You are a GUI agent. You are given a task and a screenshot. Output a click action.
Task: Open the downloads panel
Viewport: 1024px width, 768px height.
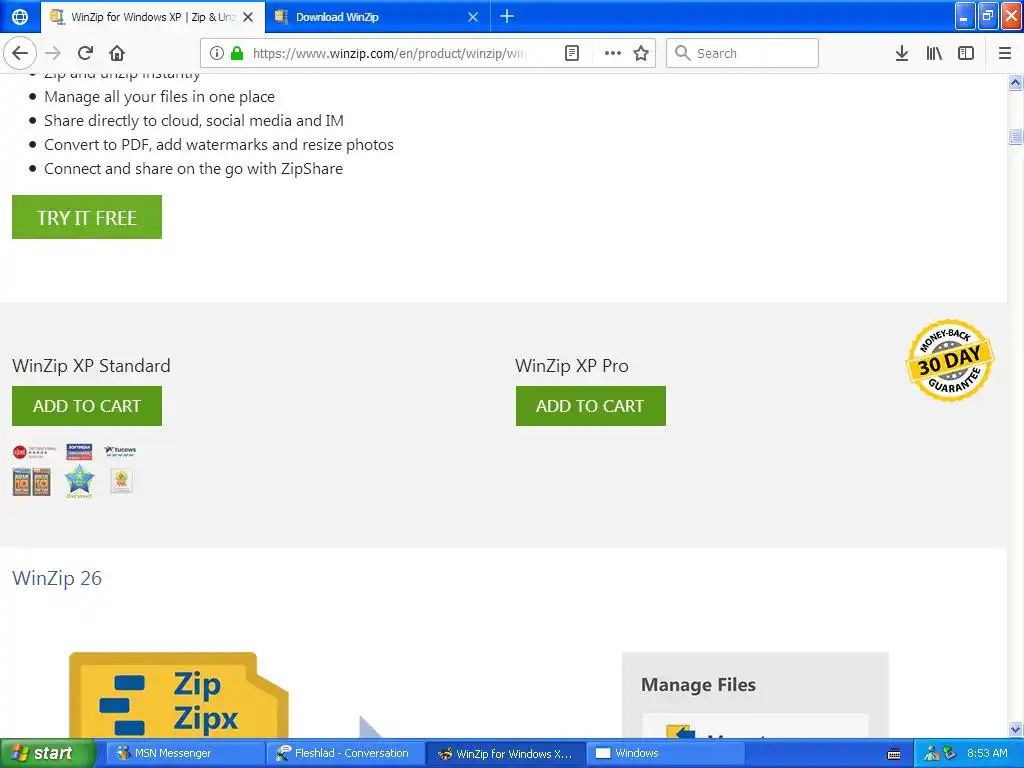click(x=902, y=53)
